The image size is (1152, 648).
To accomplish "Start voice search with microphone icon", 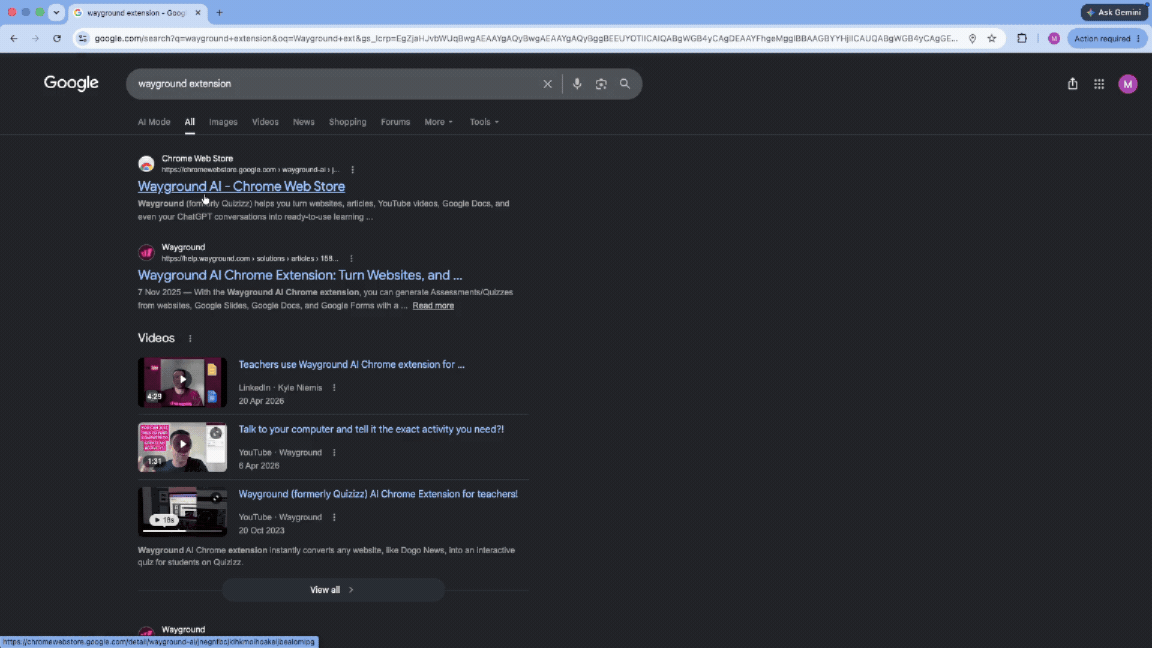I will pyautogui.click(x=577, y=84).
